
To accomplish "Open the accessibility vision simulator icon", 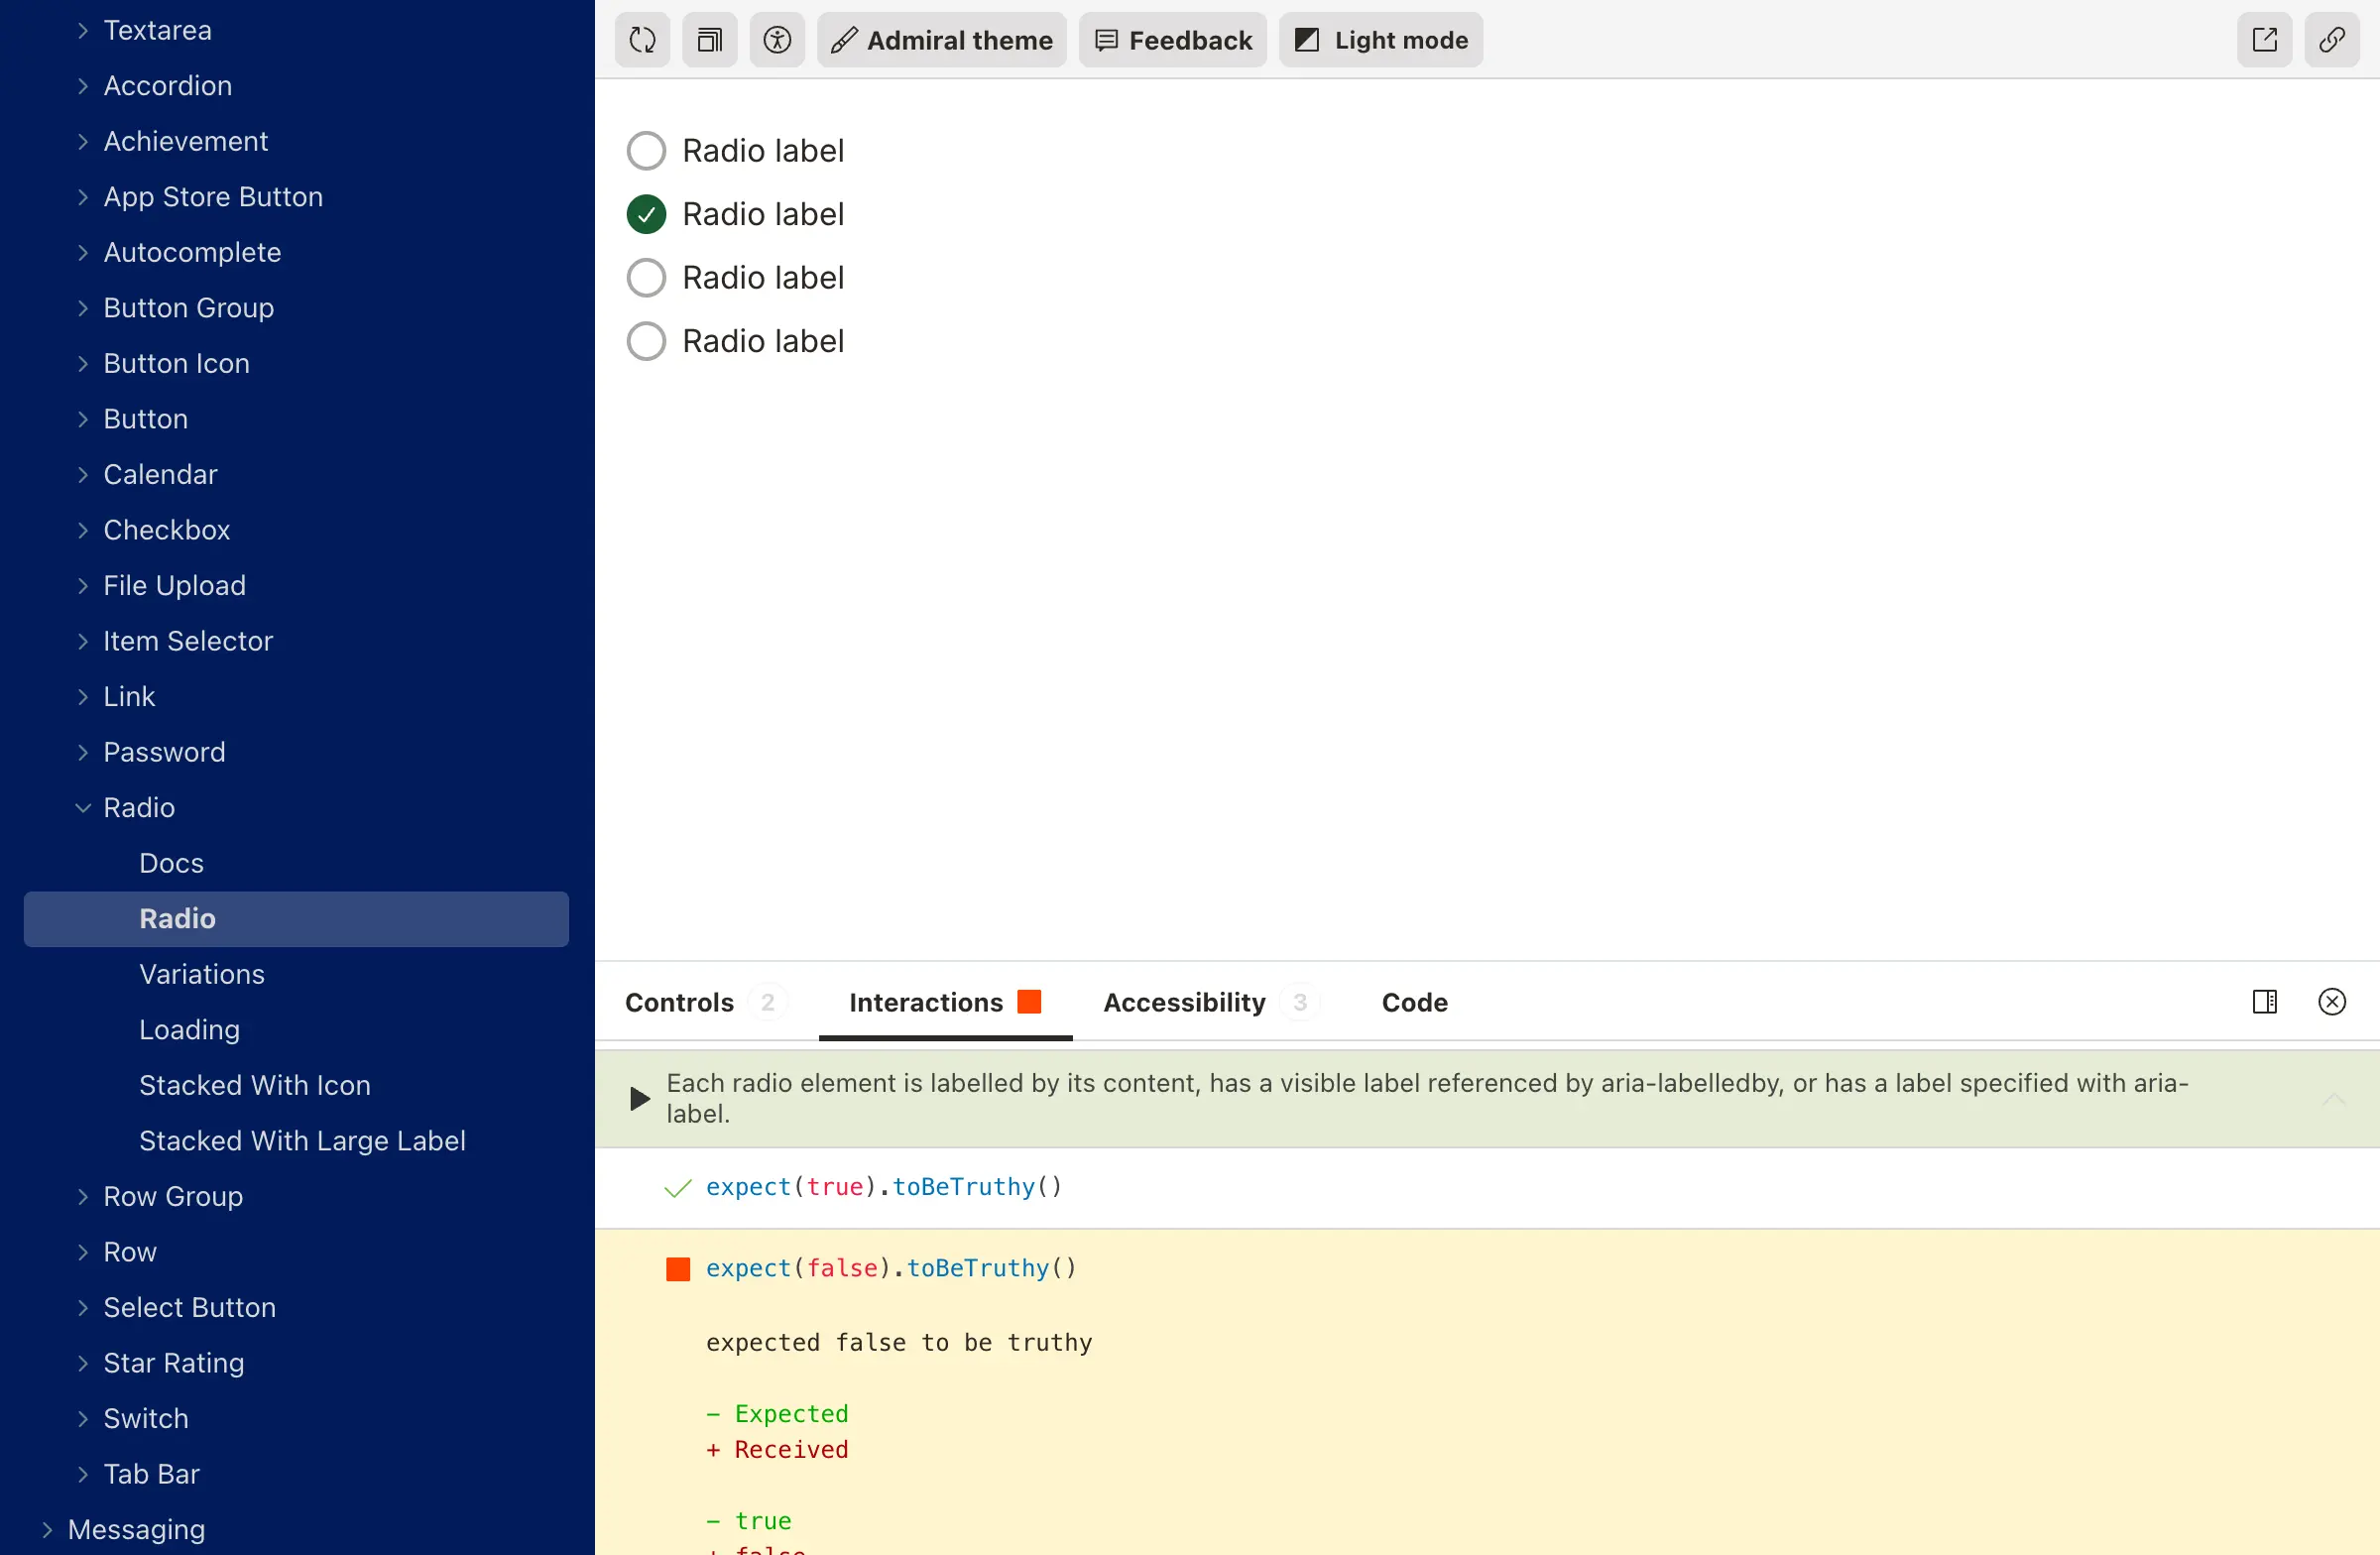I will (777, 40).
